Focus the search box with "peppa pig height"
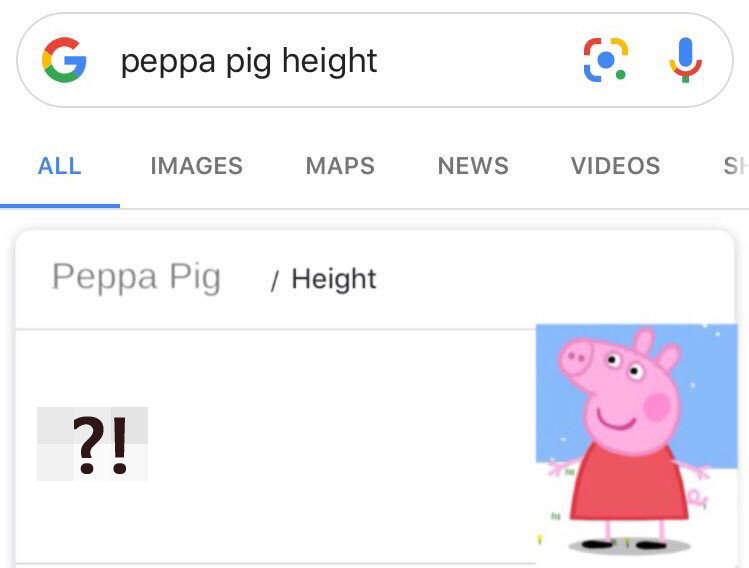 click(300, 61)
